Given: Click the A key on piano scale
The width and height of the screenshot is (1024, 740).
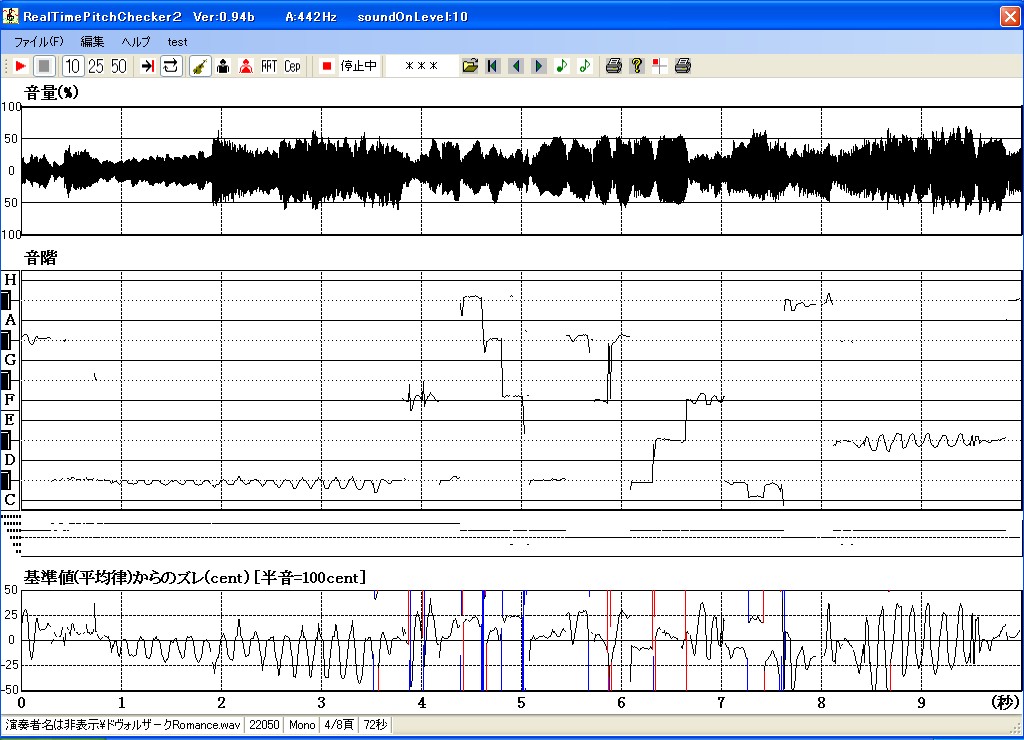Looking at the screenshot, I should pos(10,320).
